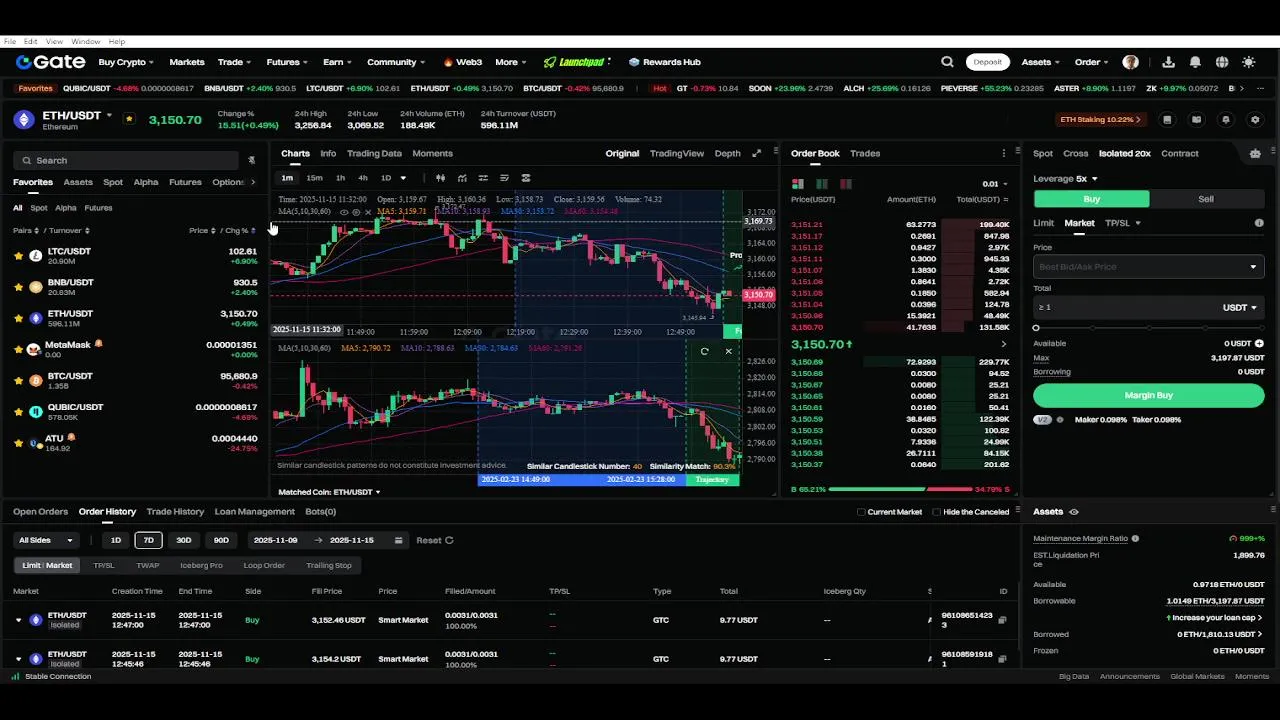Enable Hide the Canceled checkbox
Image resolution: width=1280 pixels, height=720 pixels.
936,512
